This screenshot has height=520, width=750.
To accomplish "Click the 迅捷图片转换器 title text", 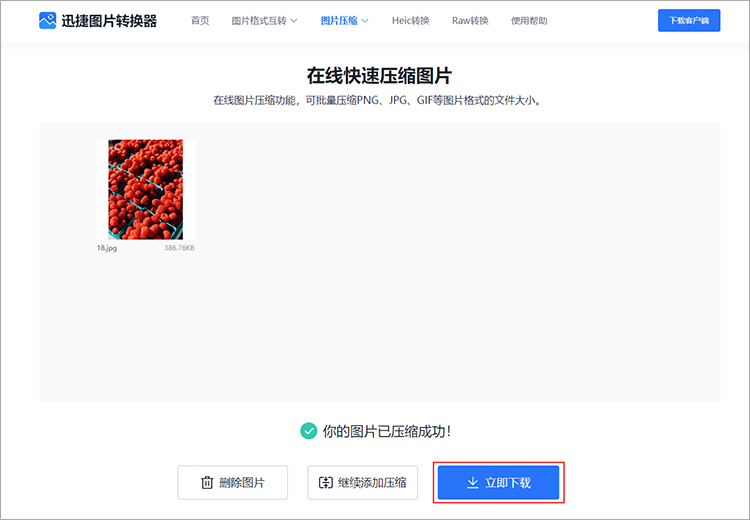I will click(x=109, y=21).
